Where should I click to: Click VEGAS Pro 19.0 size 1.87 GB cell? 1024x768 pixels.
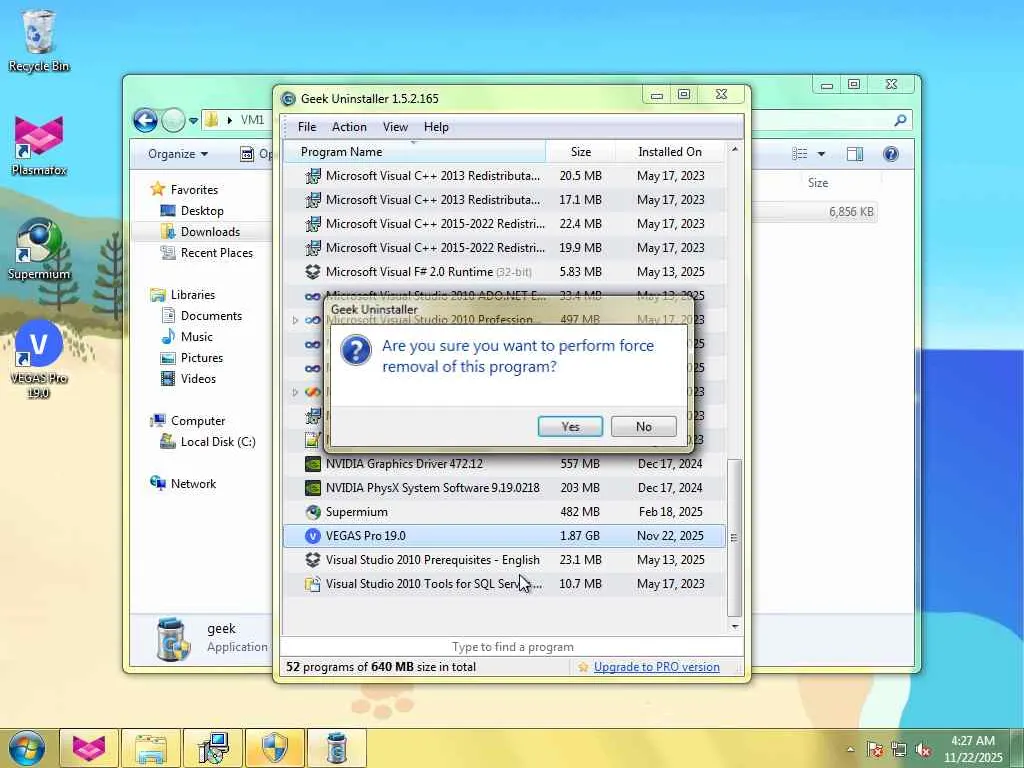point(580,536)
